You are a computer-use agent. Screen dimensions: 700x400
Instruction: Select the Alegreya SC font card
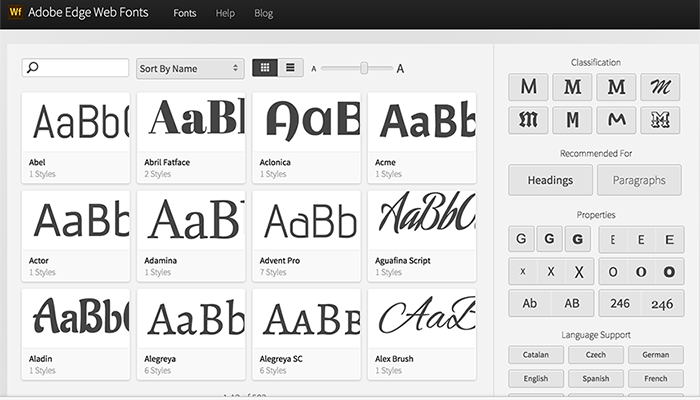pos(306,334)
